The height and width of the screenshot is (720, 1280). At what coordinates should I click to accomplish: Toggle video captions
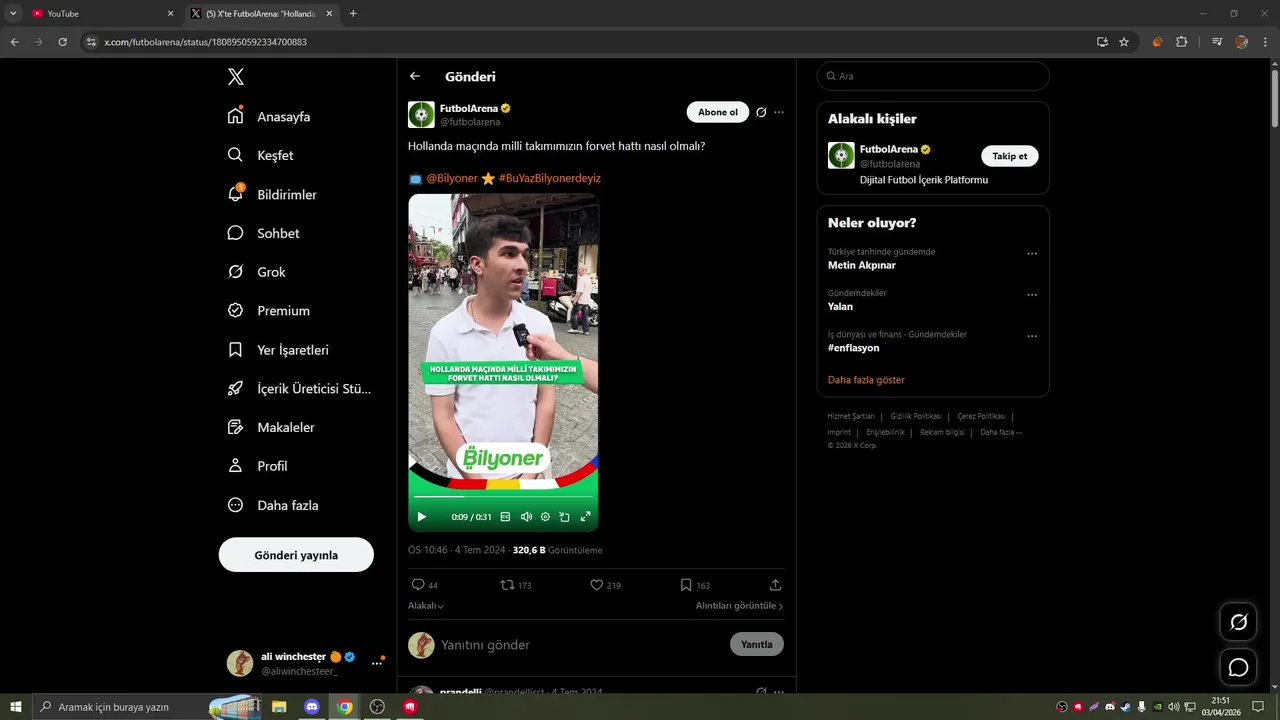(505, 517)
